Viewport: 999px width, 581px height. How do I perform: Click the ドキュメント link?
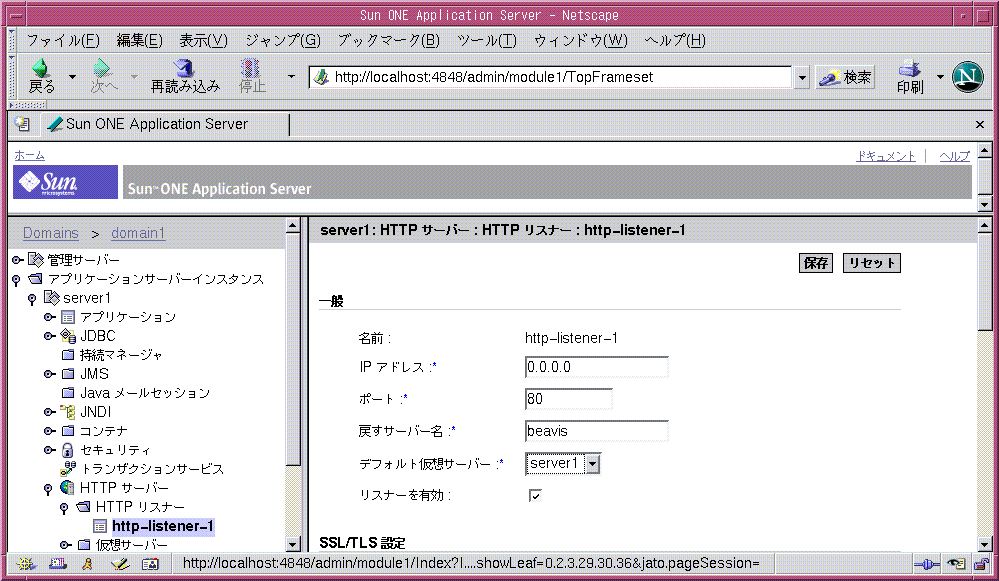point(886,156)
